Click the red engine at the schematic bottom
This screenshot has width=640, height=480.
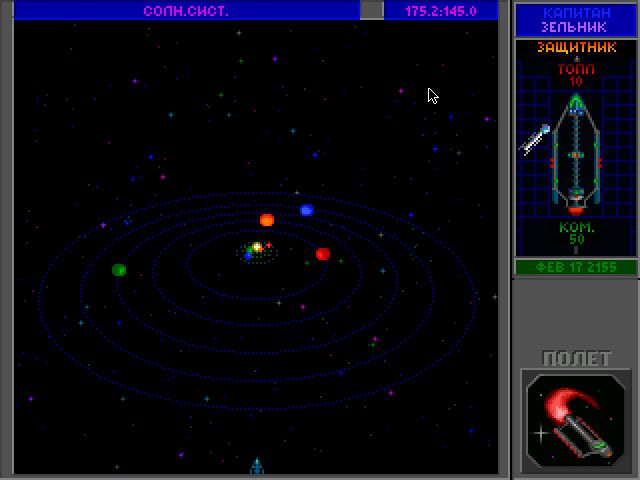pos(576,211)
